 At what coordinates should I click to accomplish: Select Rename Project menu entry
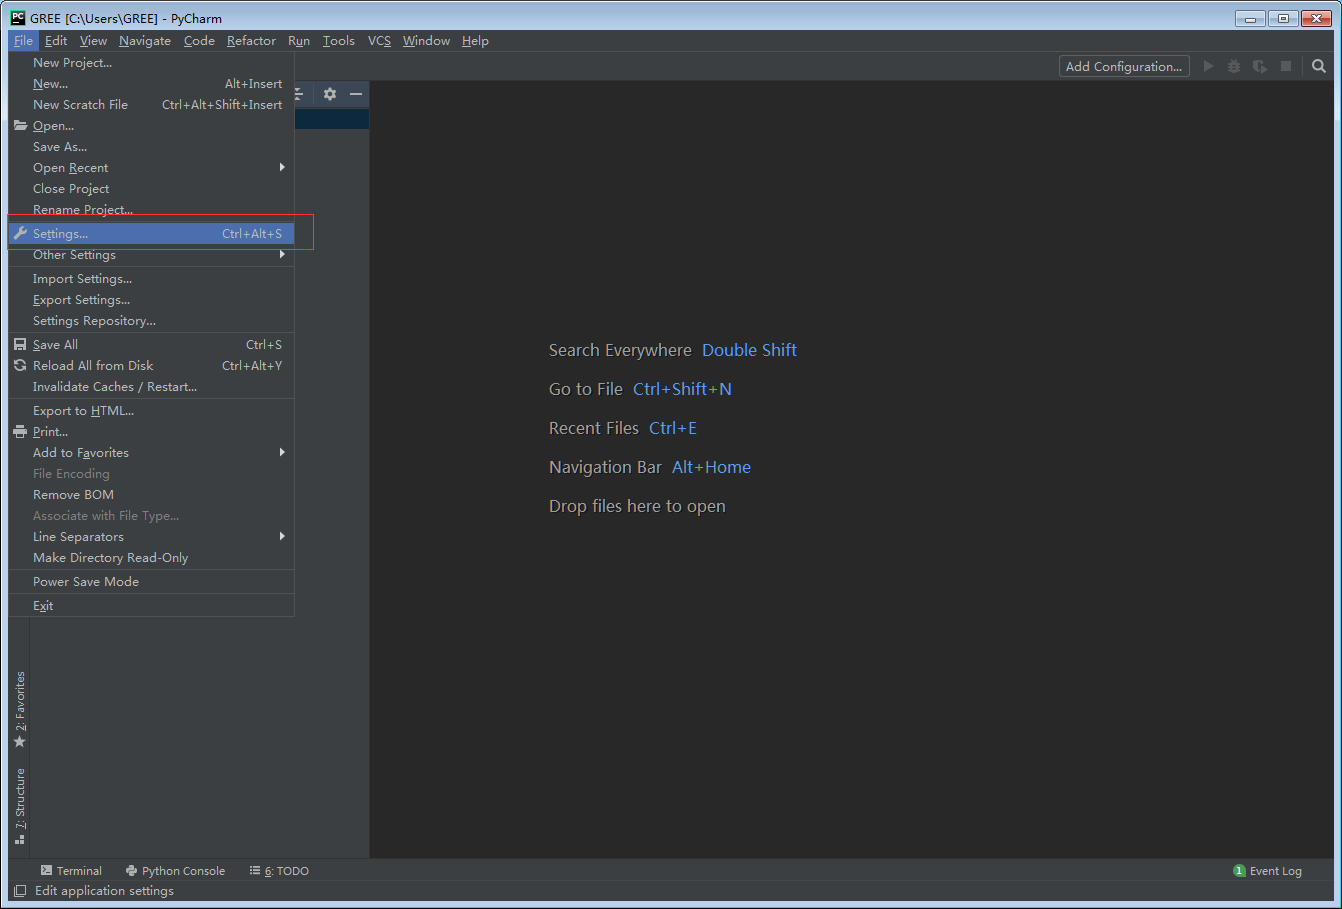coord(151,210)
